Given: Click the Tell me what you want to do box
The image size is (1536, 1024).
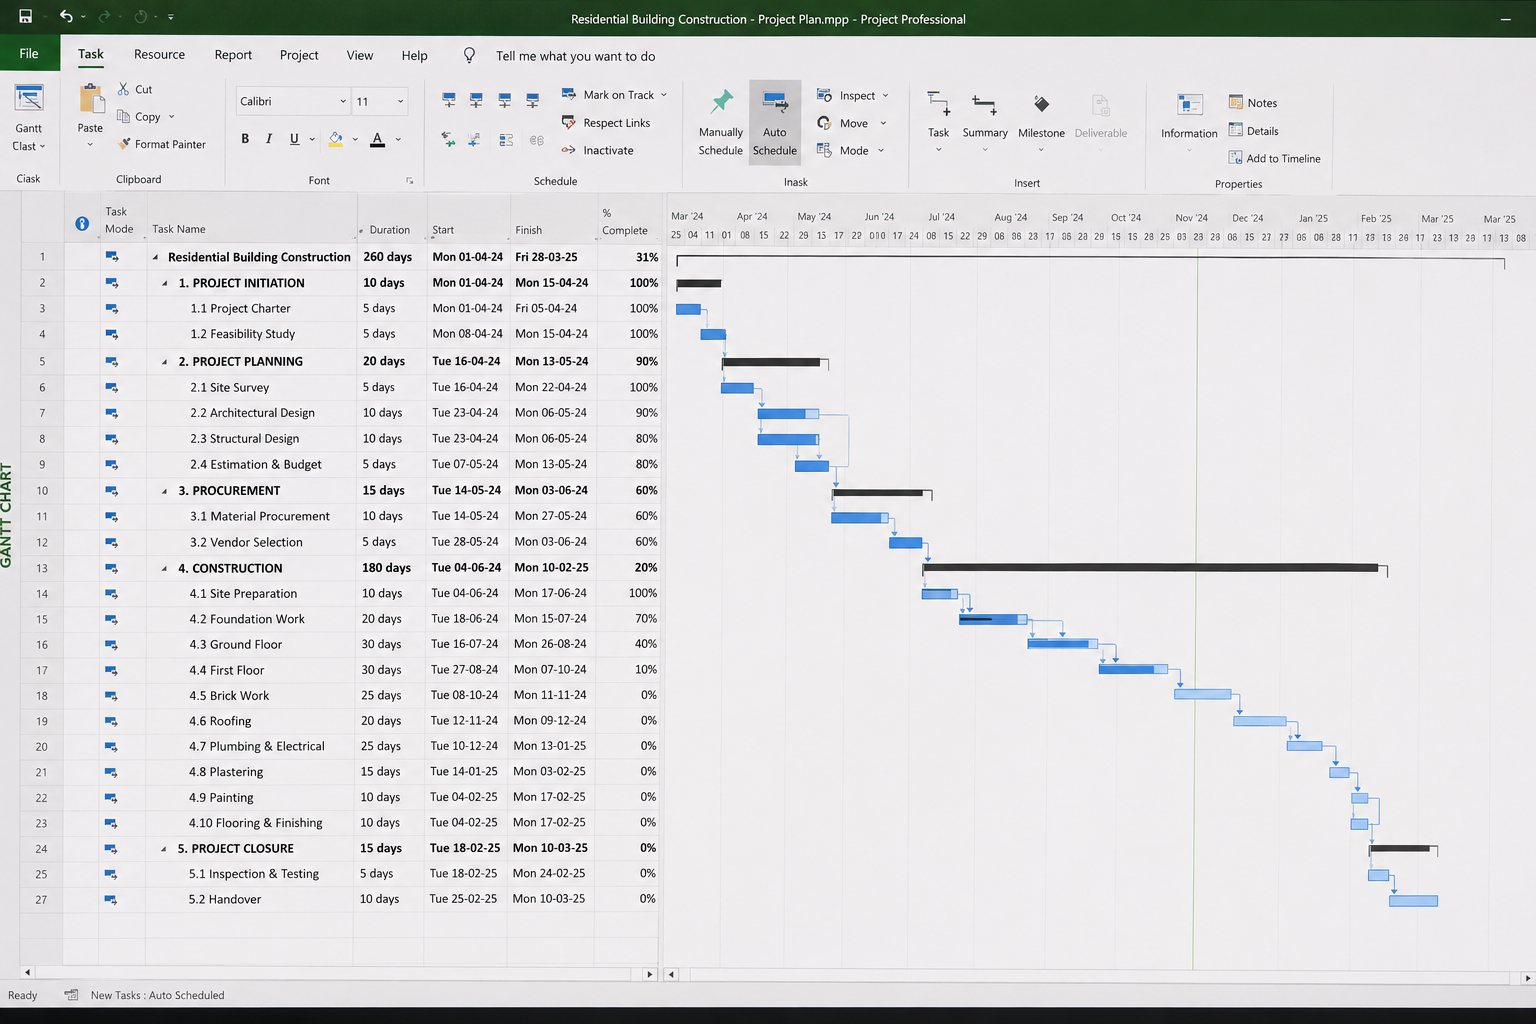Looking at the screenshot, I should coord(576,56).
